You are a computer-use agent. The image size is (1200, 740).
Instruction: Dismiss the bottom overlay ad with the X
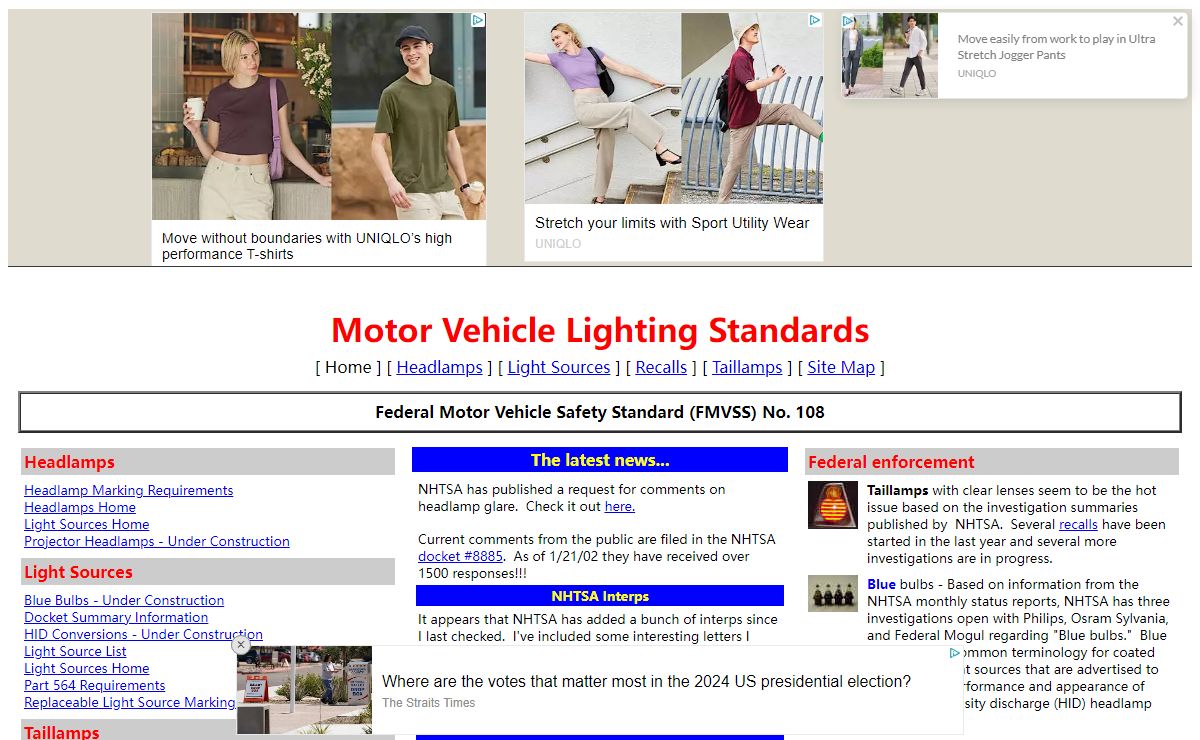(x=241, y=645)
